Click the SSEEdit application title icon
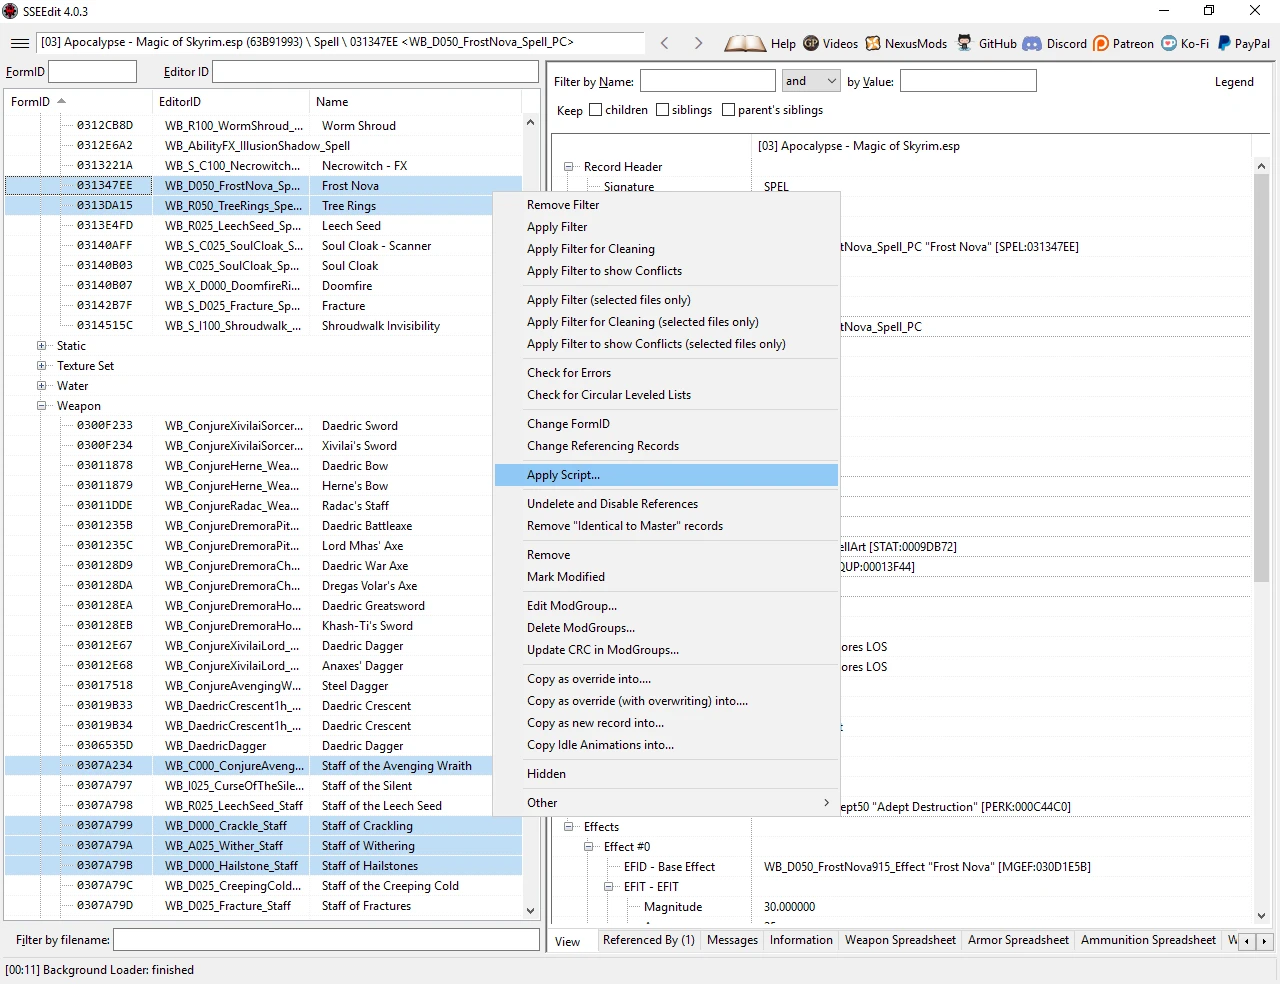 point(11,11)
